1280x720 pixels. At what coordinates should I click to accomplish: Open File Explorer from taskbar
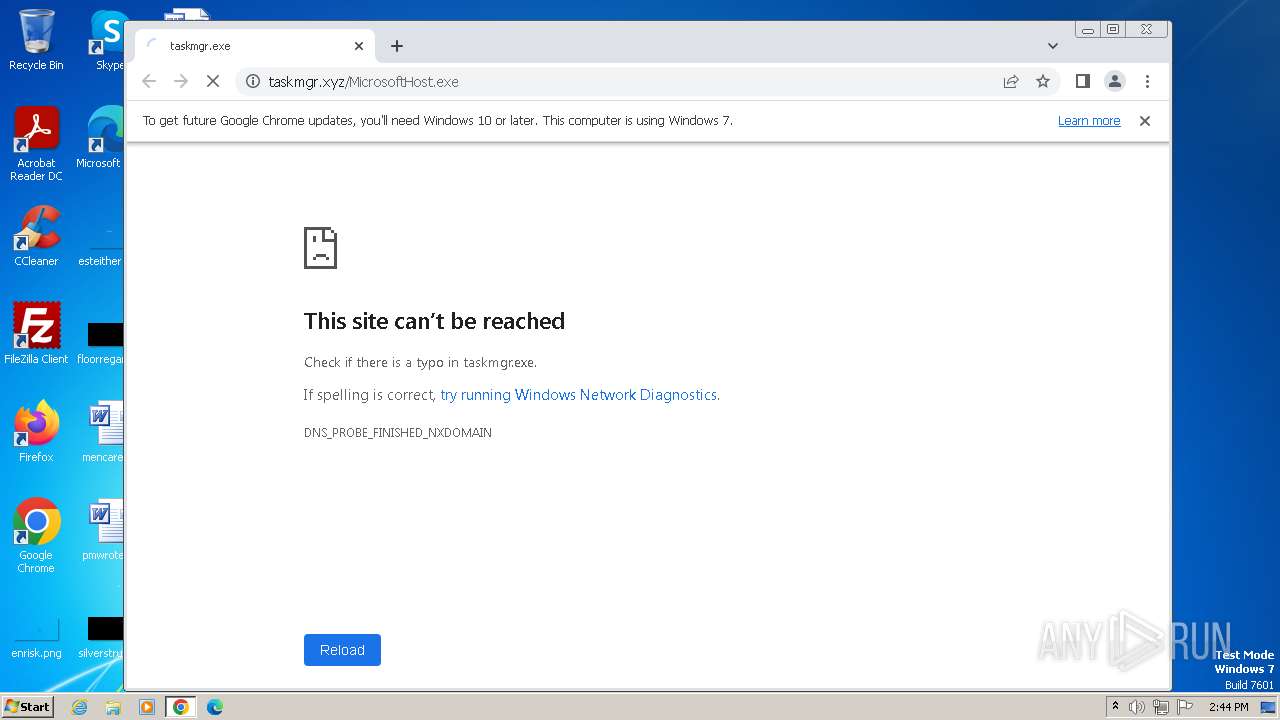click(x=113, y=707)
